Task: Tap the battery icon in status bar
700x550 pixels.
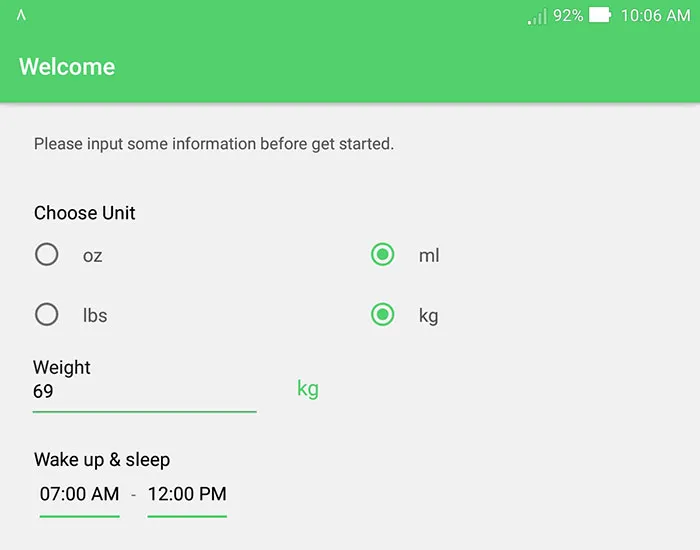Action: (x=600, y=16)
